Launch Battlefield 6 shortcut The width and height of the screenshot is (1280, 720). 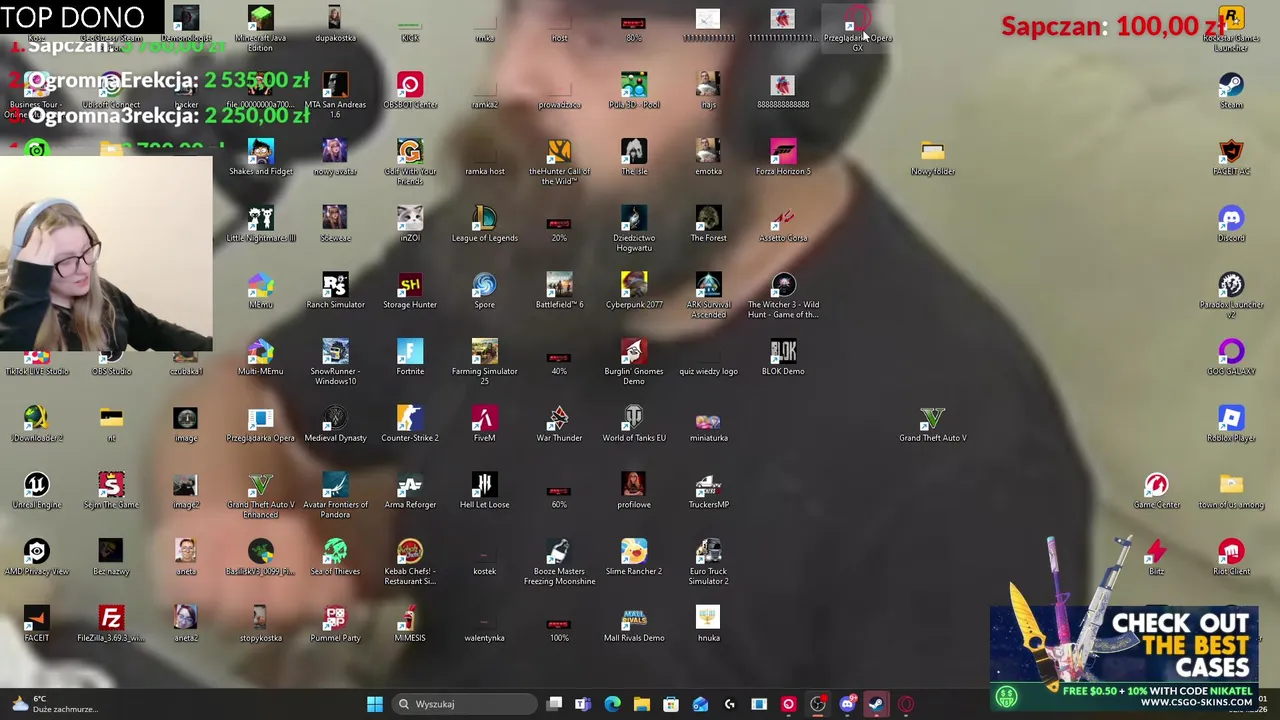(x=559, y=291)
